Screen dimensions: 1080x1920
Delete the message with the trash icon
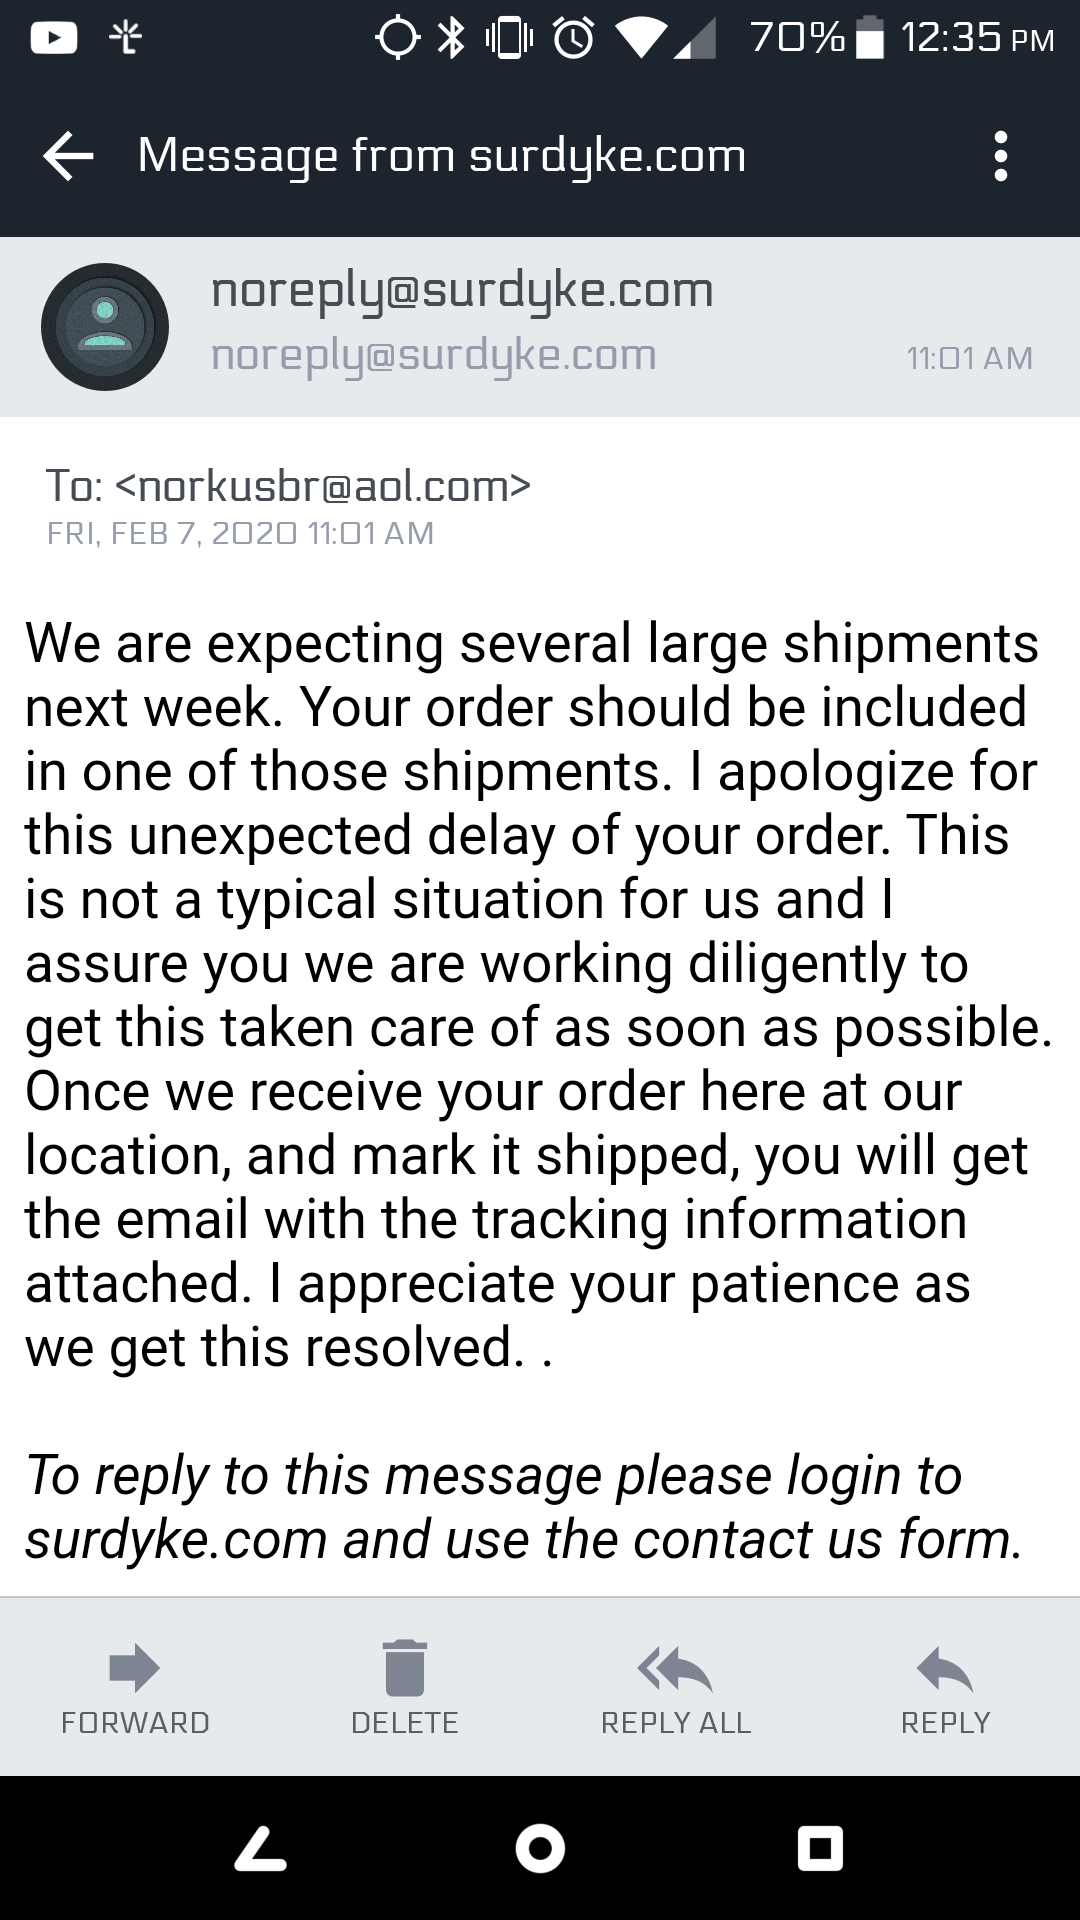click(x=404, y=1668)
